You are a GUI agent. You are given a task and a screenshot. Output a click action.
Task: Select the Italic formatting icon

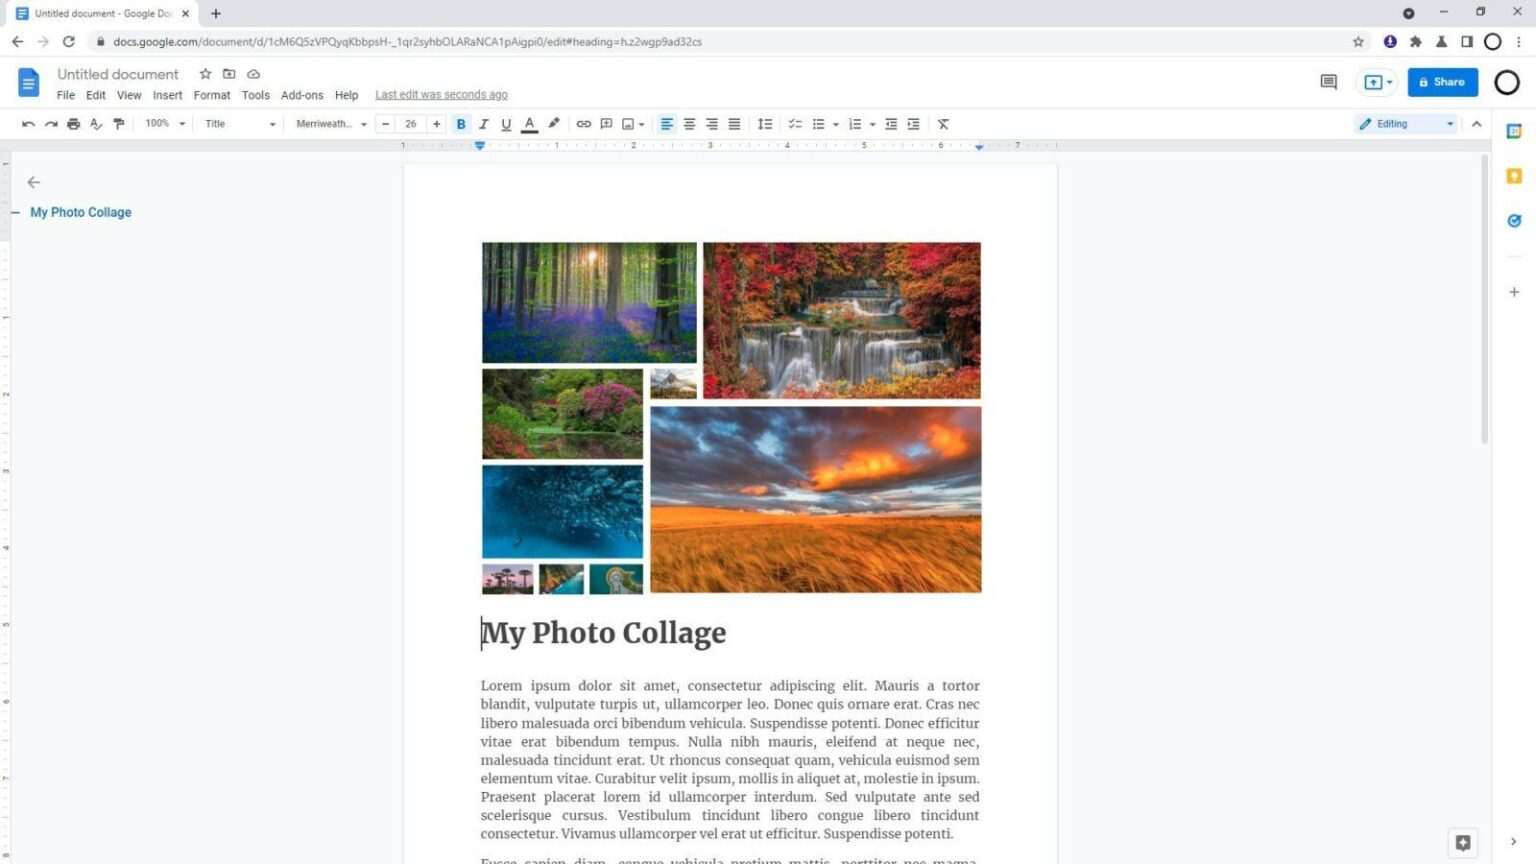coord(483,123)
